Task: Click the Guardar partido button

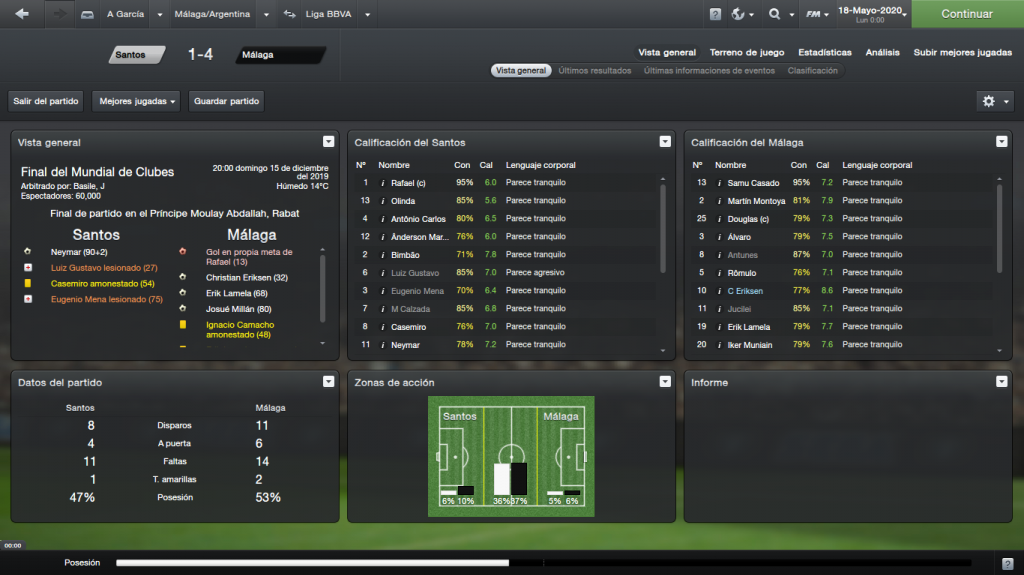Action: pyautogui.click(x=226, y=101)
